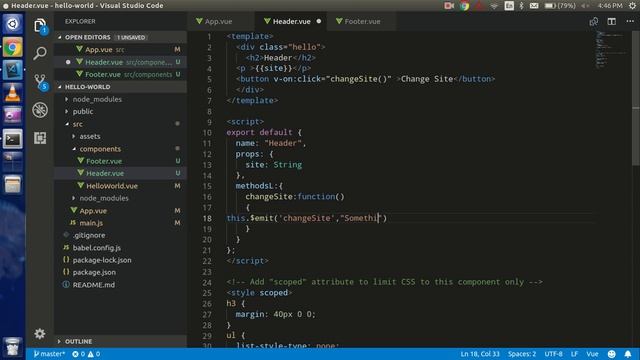Change language mode via Vue item

[x=592, y=354]
